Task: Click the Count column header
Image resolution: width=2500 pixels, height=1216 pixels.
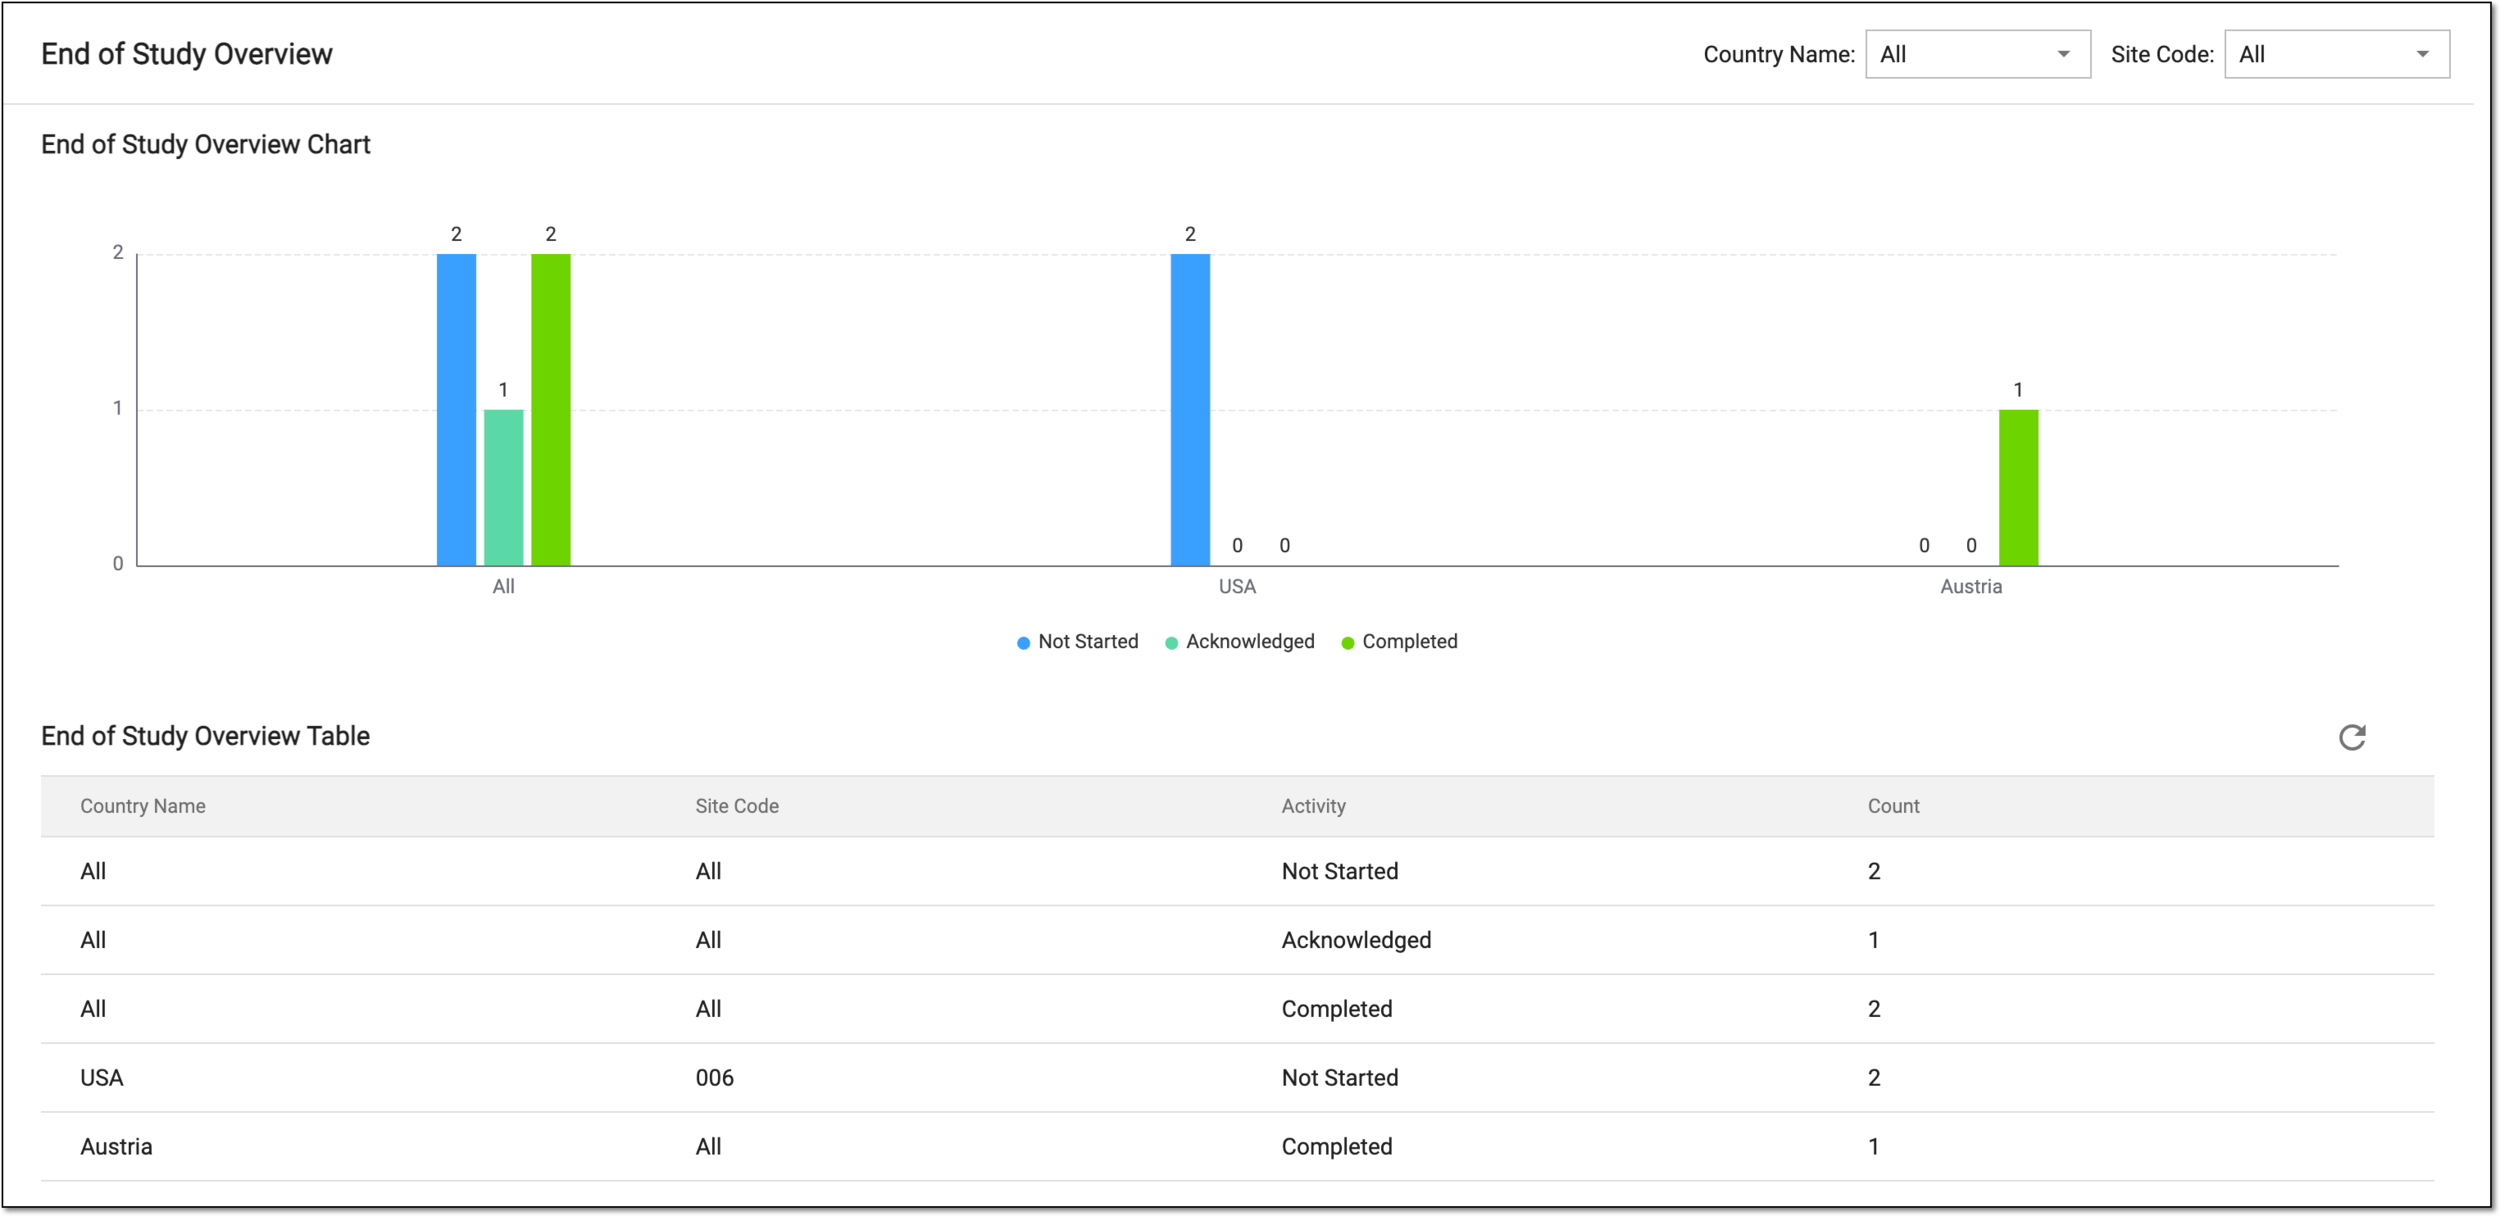Action: pyautogui.click(x=1893, y=806)
